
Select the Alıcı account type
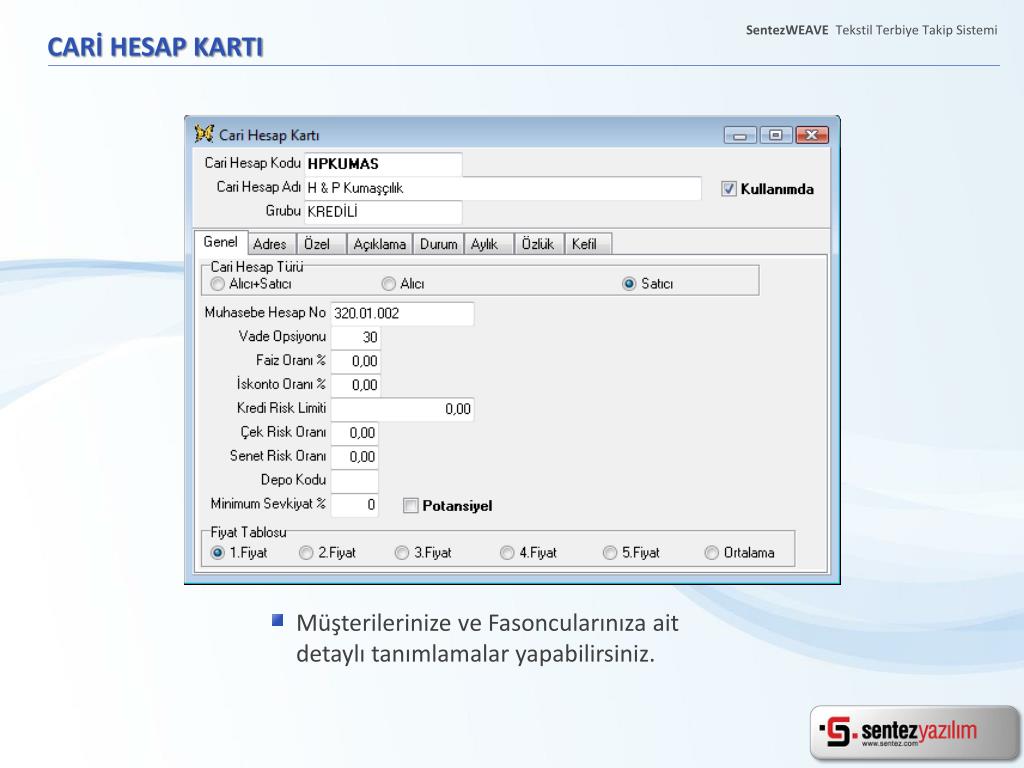tap(389, 284)
